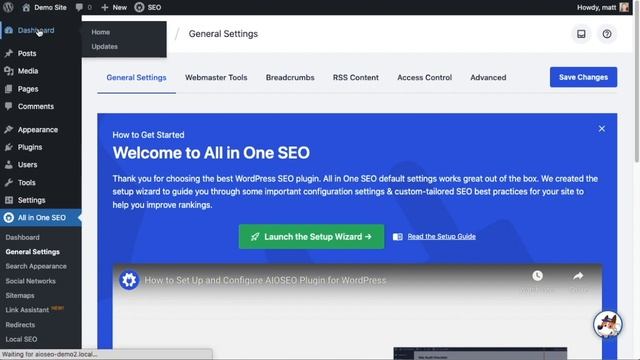Image resolution: width=640 pixels, height=360 pixels.
Task: Click the Plugins plug icon
Action: coord(9,147)
